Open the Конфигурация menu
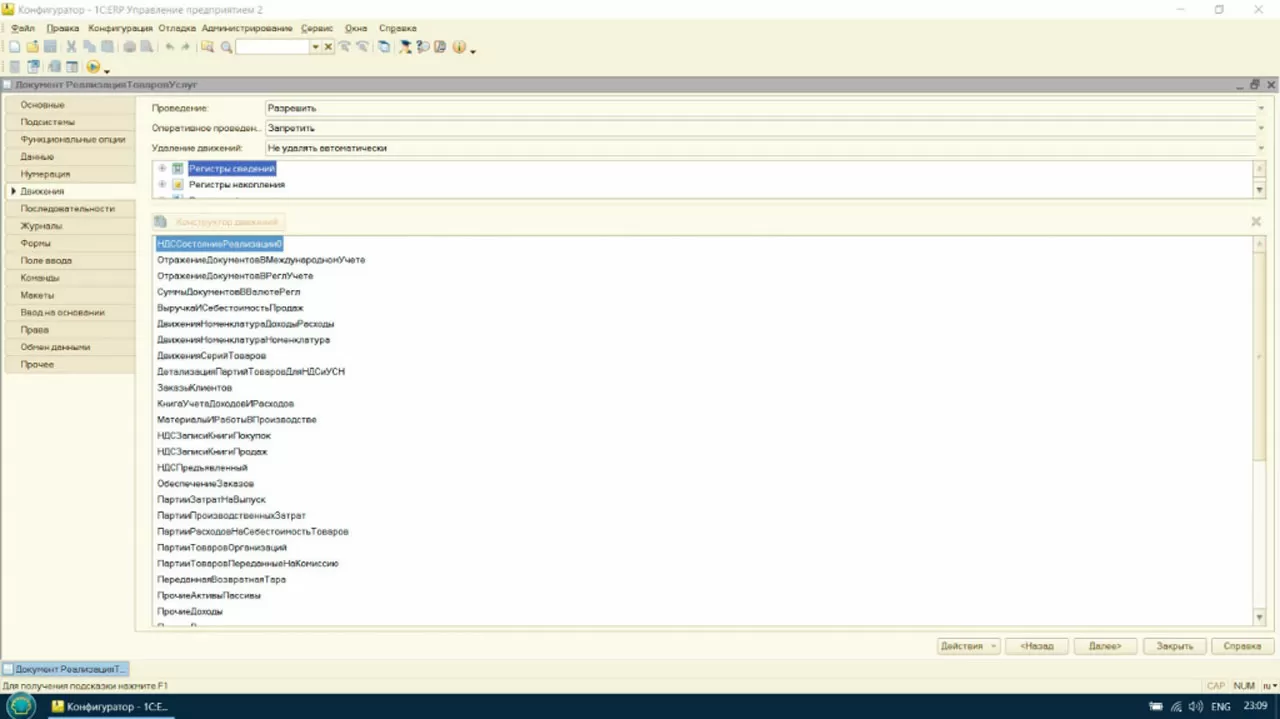1280x719 pixels. (x=120, y=28)
